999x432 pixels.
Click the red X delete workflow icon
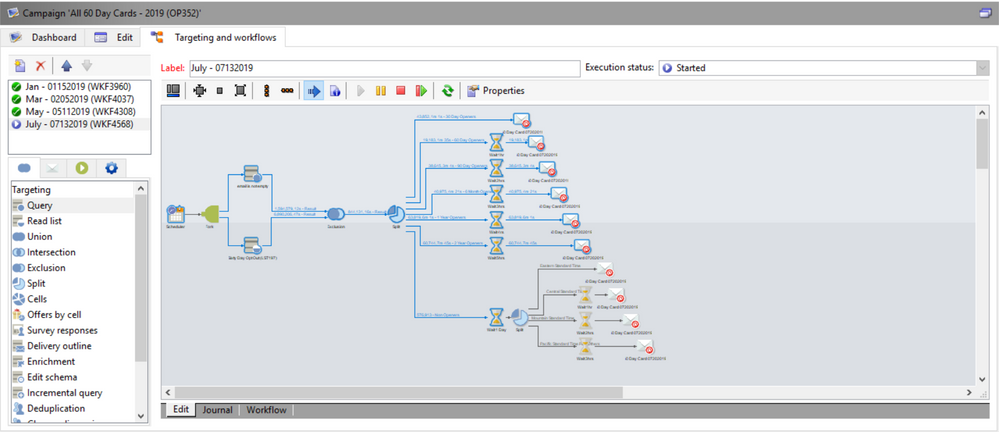[x=40, y=65]
